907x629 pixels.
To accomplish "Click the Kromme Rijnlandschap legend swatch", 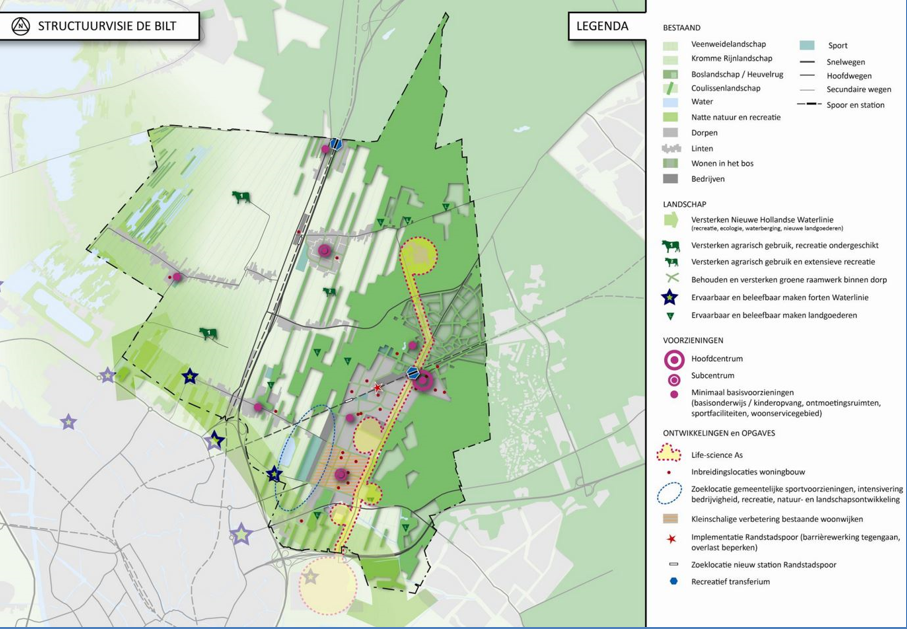I will [670, 59].
